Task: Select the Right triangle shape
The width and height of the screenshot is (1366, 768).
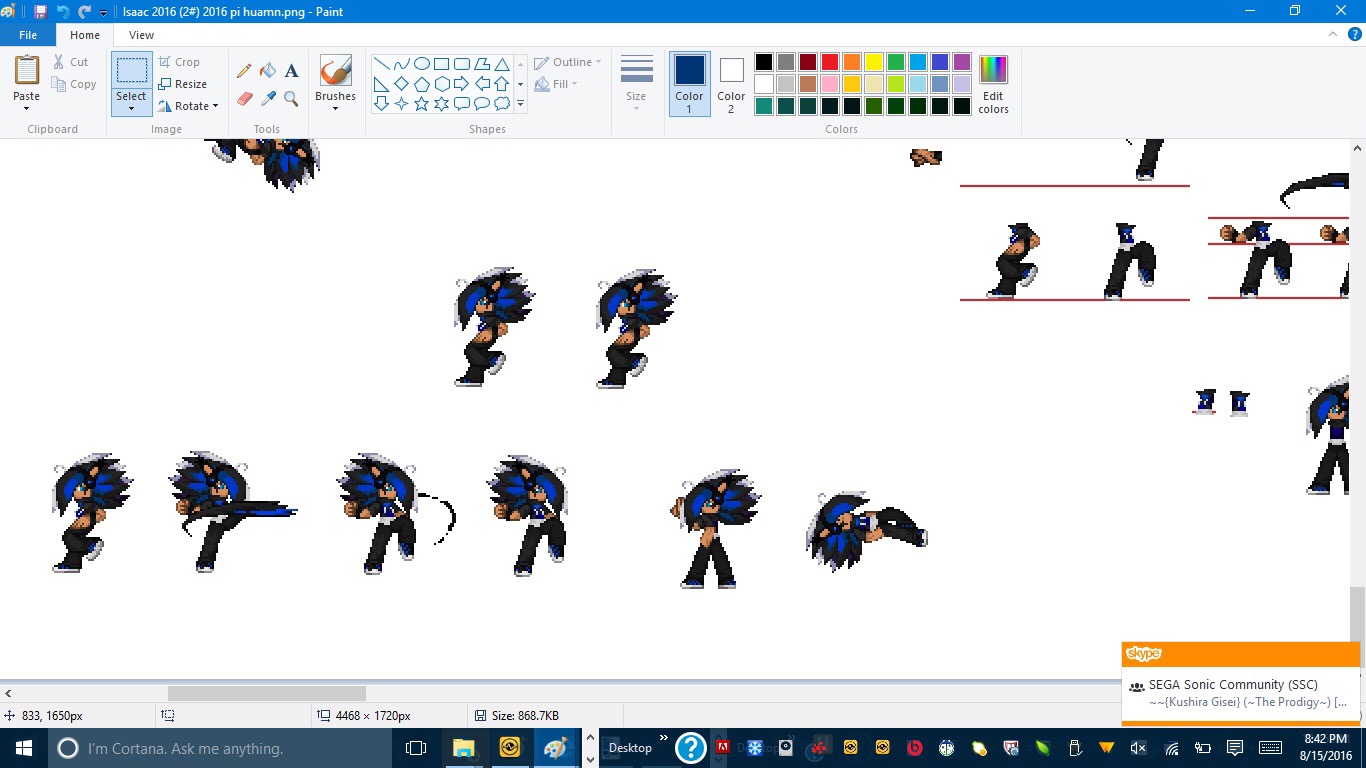Action: coord(381,83)
